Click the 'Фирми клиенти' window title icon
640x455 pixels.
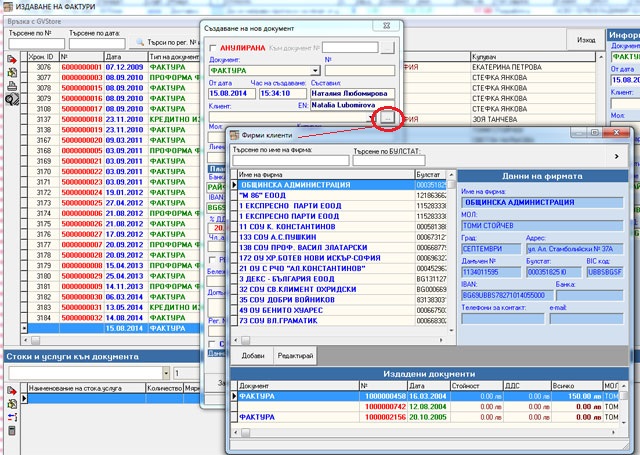click(x=234, y=135)
